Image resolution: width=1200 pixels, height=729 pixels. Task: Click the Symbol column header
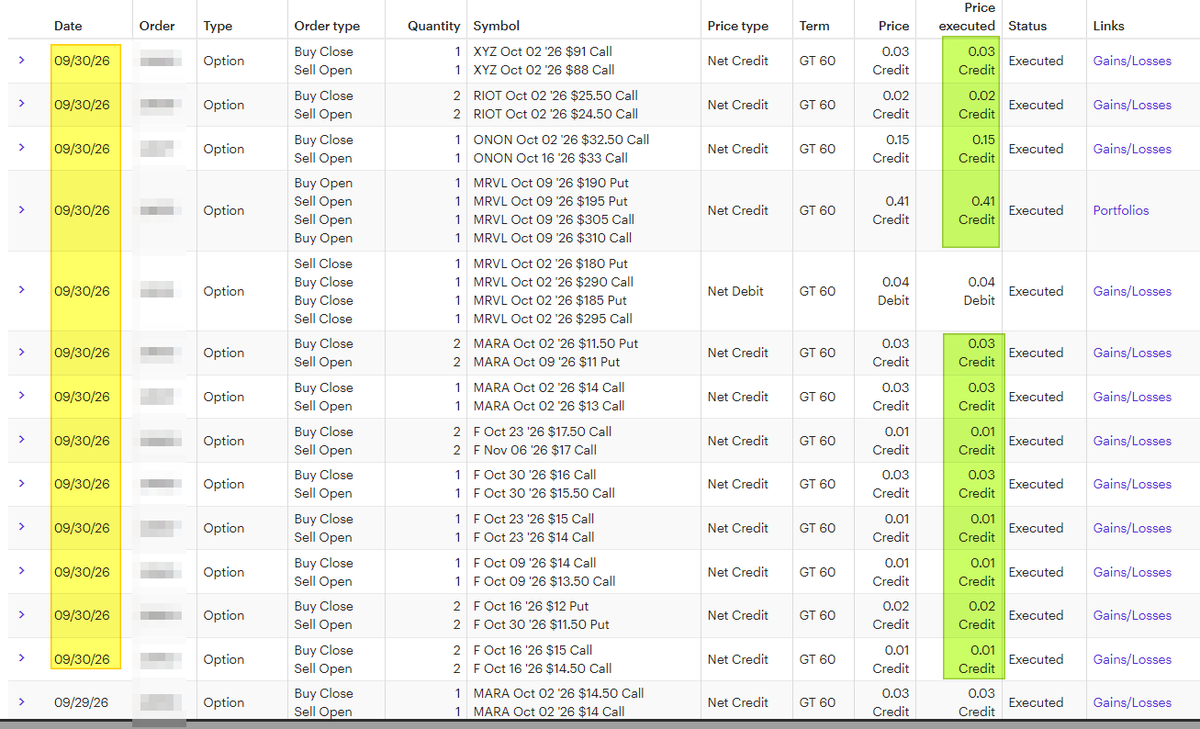click(496, 26)
